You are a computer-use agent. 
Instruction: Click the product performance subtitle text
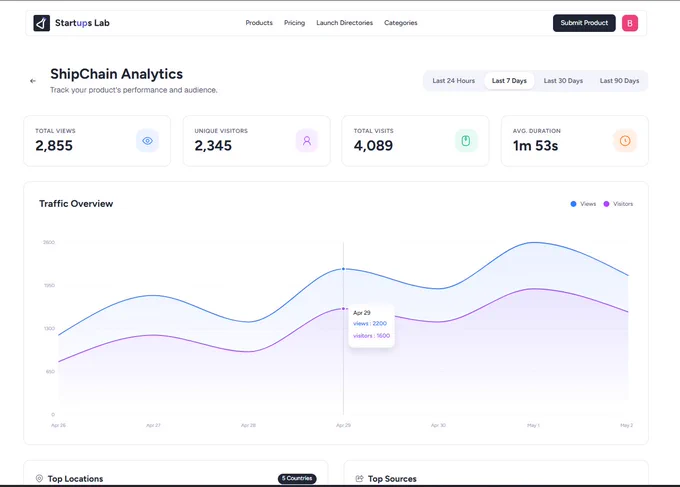pyautogui.click(x=134, y=90)
